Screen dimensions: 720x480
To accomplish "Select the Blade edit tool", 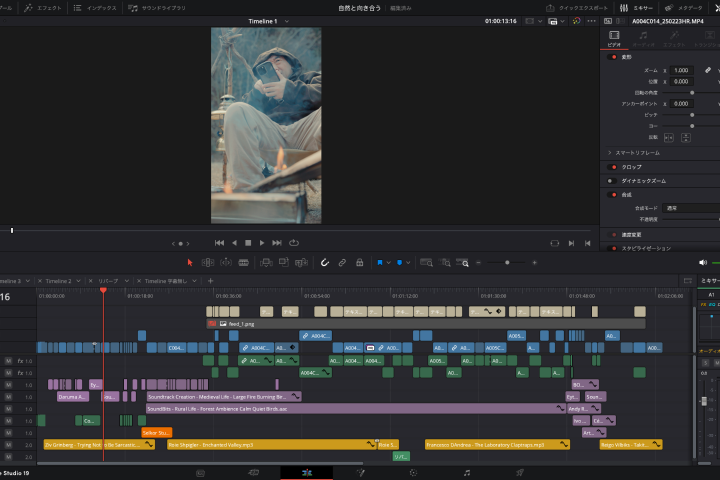I will click(x=244, y=263).
